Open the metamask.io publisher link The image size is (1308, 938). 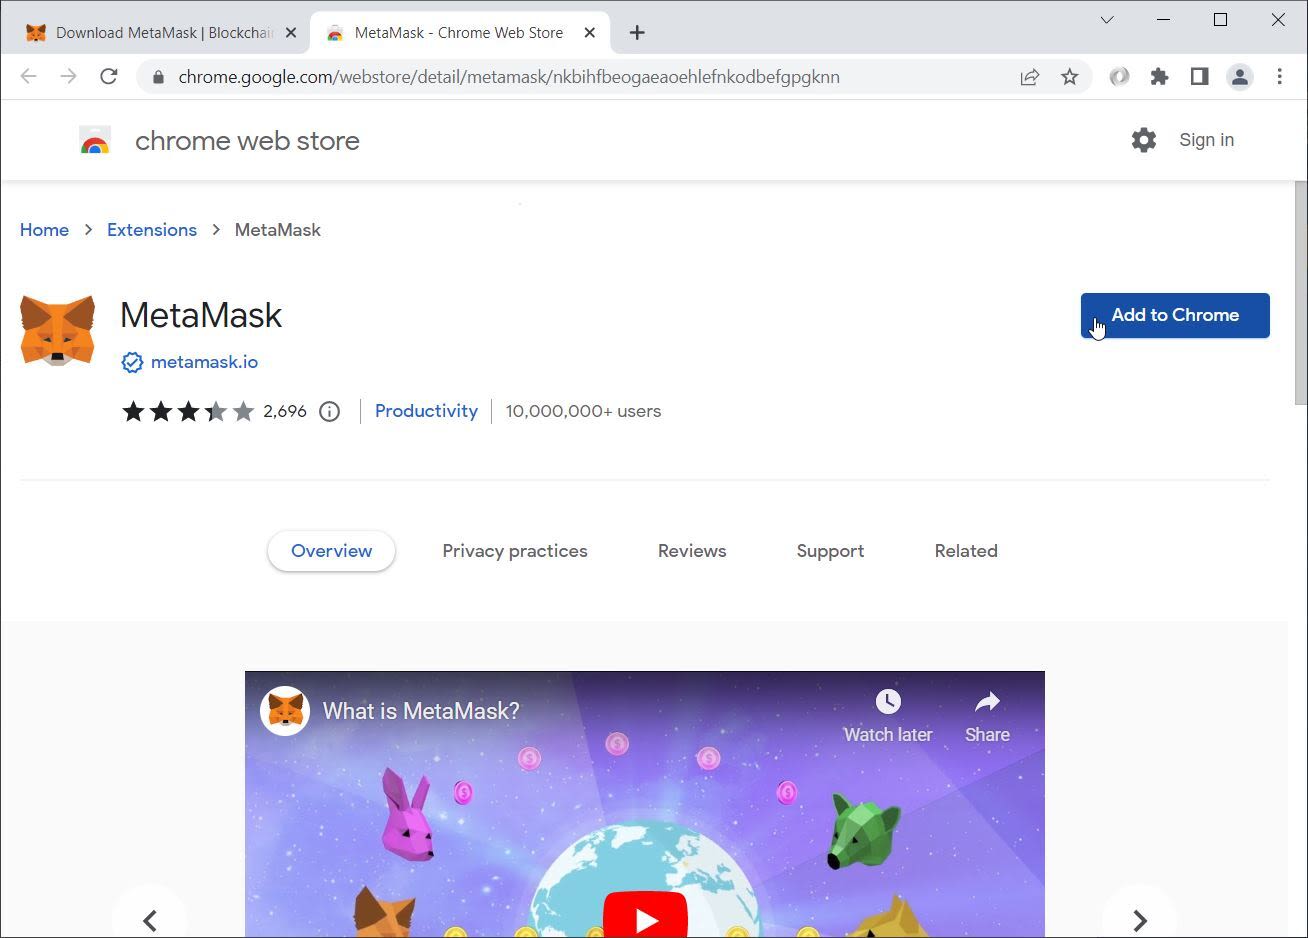tap(204, 362)
